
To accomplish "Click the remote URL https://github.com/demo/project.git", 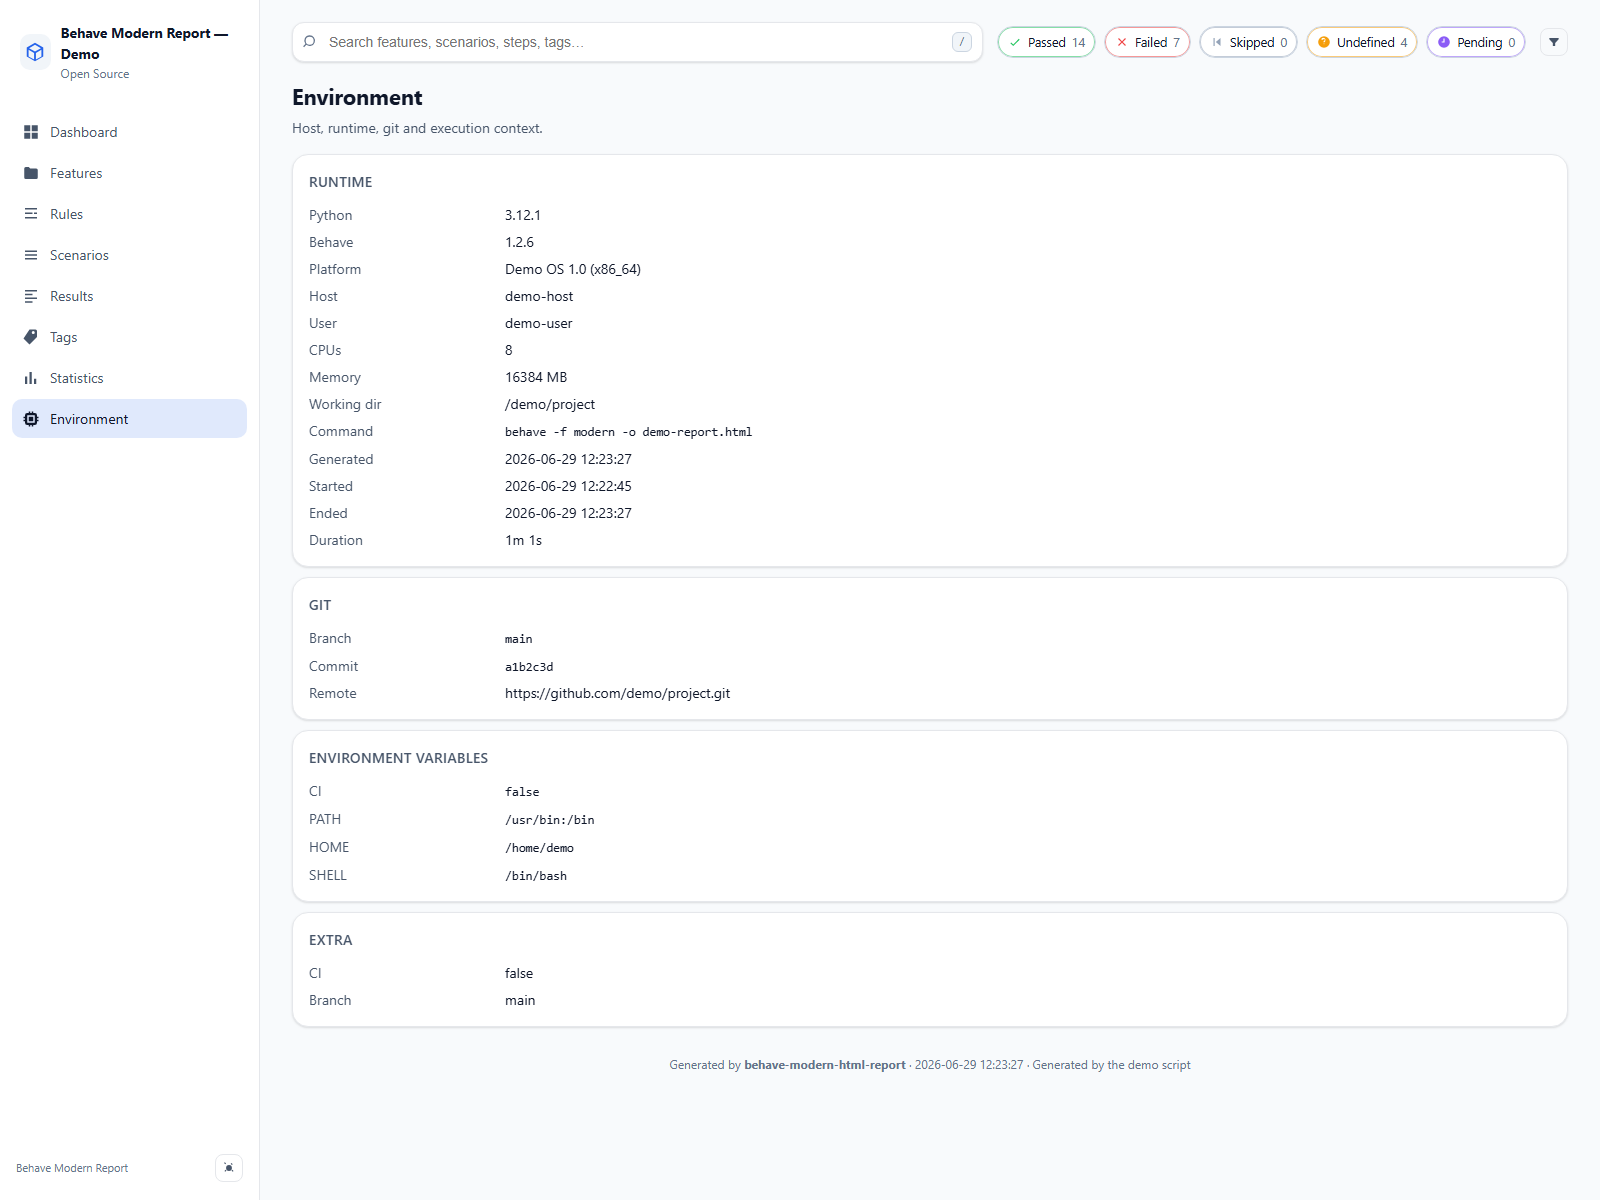I will coord(617,693).
